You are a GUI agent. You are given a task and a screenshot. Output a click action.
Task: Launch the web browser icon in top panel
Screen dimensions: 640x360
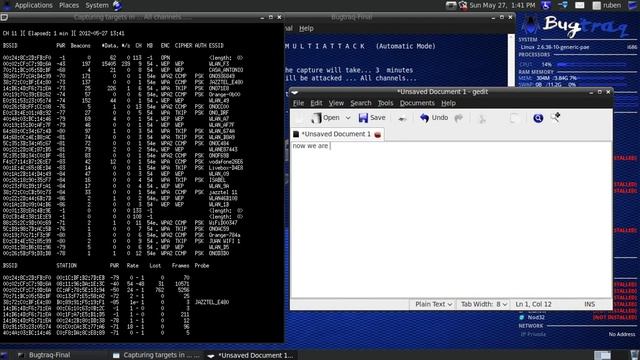point(118,5)
